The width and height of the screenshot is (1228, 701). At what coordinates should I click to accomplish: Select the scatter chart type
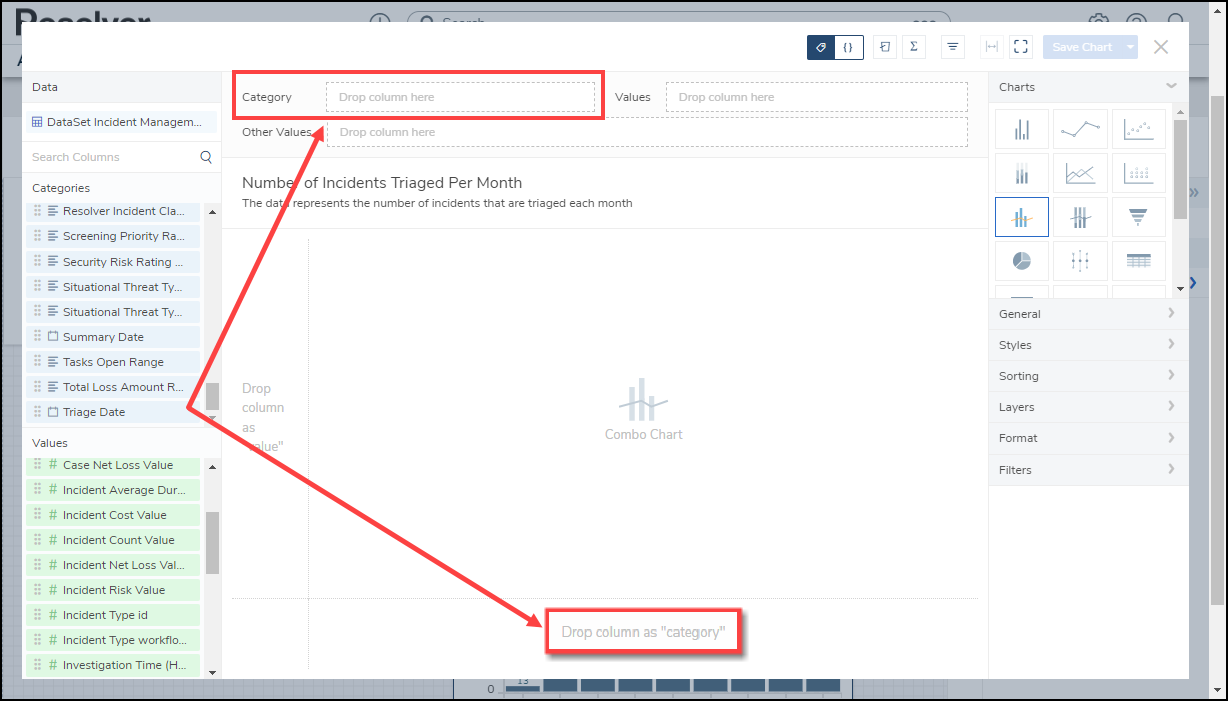tap(1138, 130)
